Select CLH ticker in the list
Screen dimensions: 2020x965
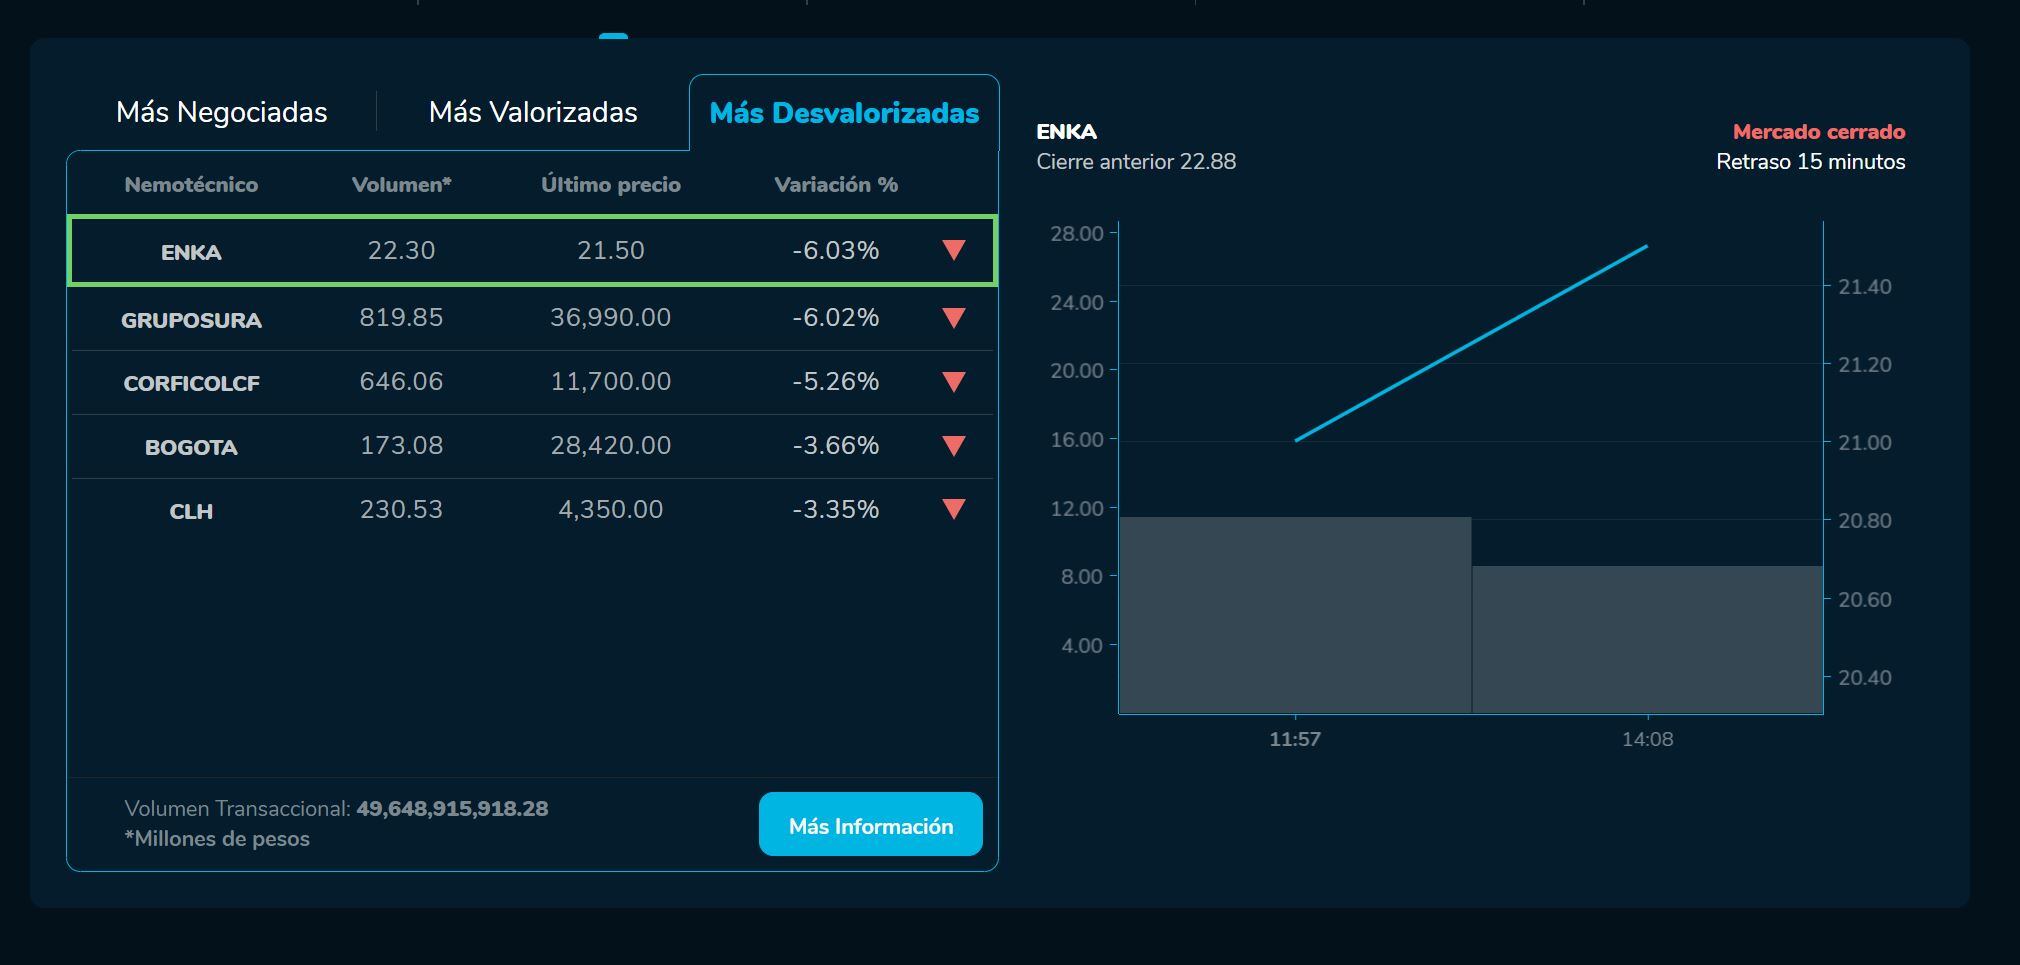(x=191, y=512)
